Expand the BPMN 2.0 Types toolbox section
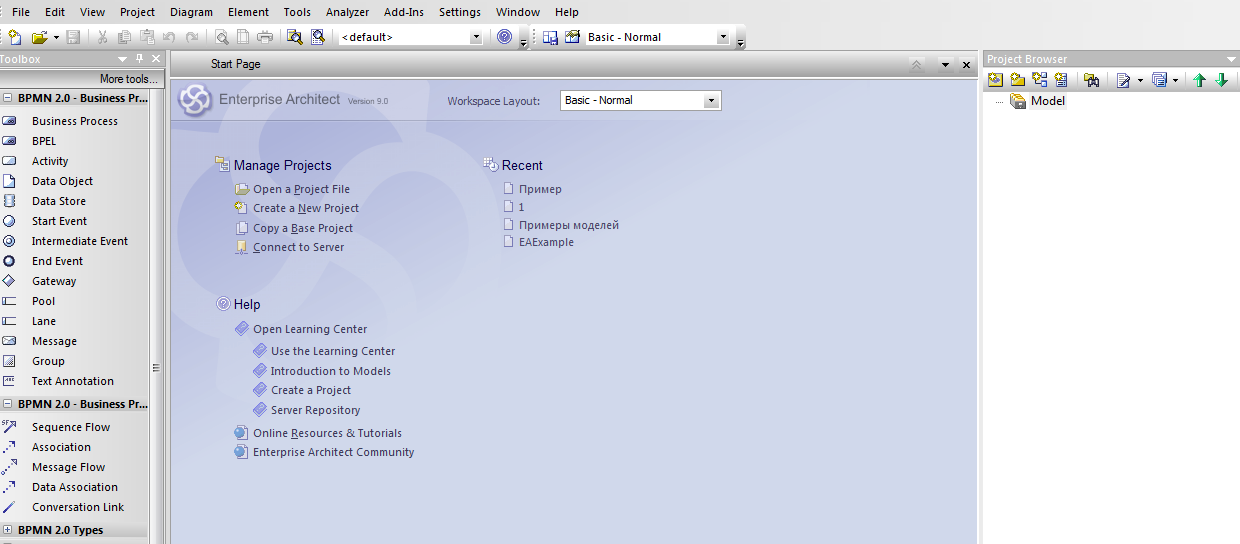Image resolution: width=1240 pixels, height=544 pixels. tap(7, 530)
